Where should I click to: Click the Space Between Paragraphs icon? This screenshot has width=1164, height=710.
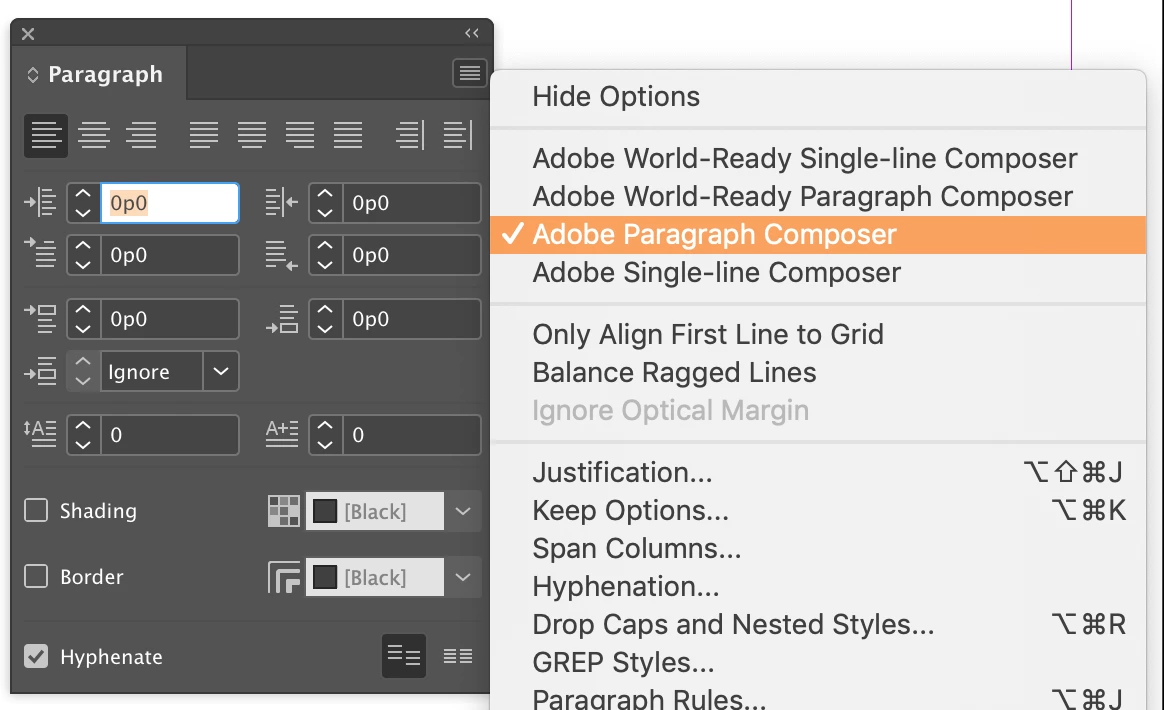40,371
